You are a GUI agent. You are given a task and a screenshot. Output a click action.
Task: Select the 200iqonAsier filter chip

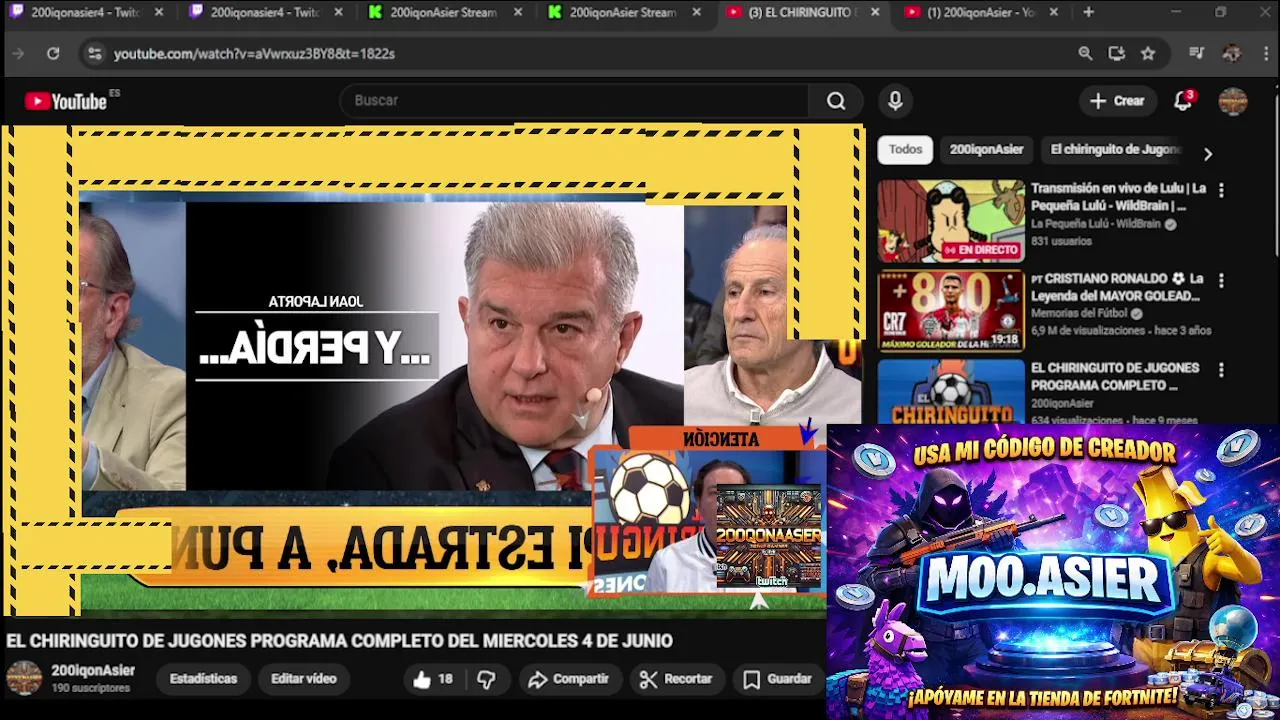point(986,150)
